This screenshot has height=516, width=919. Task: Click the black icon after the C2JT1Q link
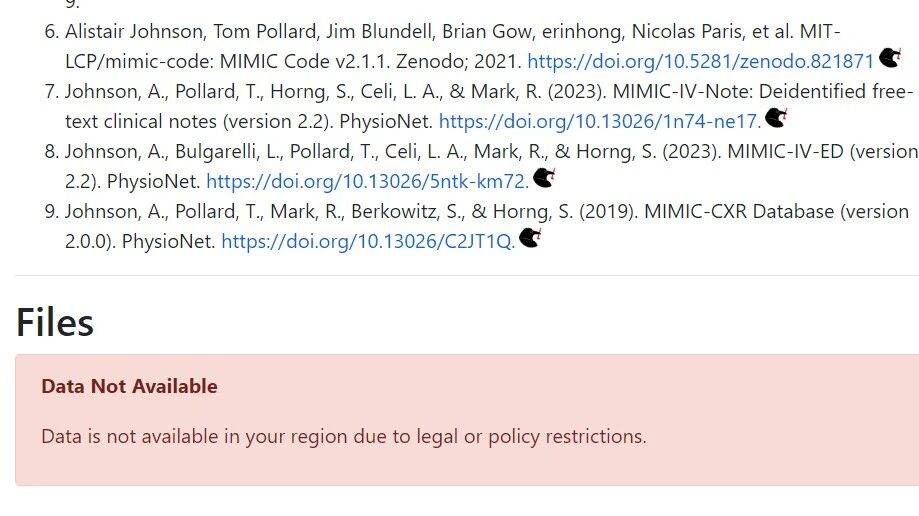(x=530, y=239)
